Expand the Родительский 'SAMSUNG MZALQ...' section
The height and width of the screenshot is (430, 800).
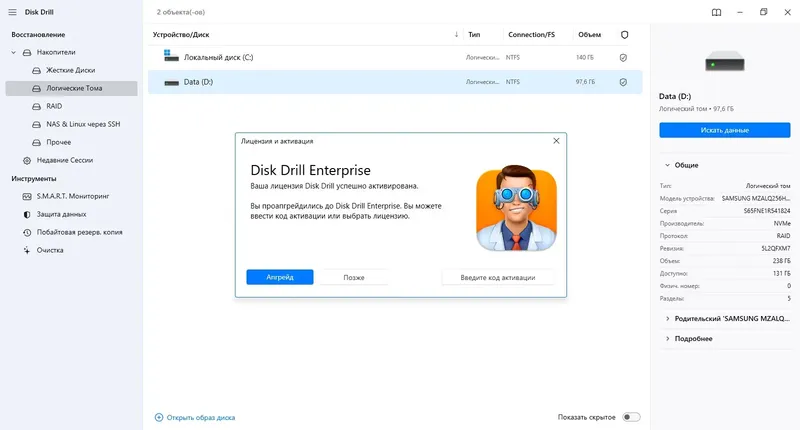pyautogui.click(x=666, y=319)
